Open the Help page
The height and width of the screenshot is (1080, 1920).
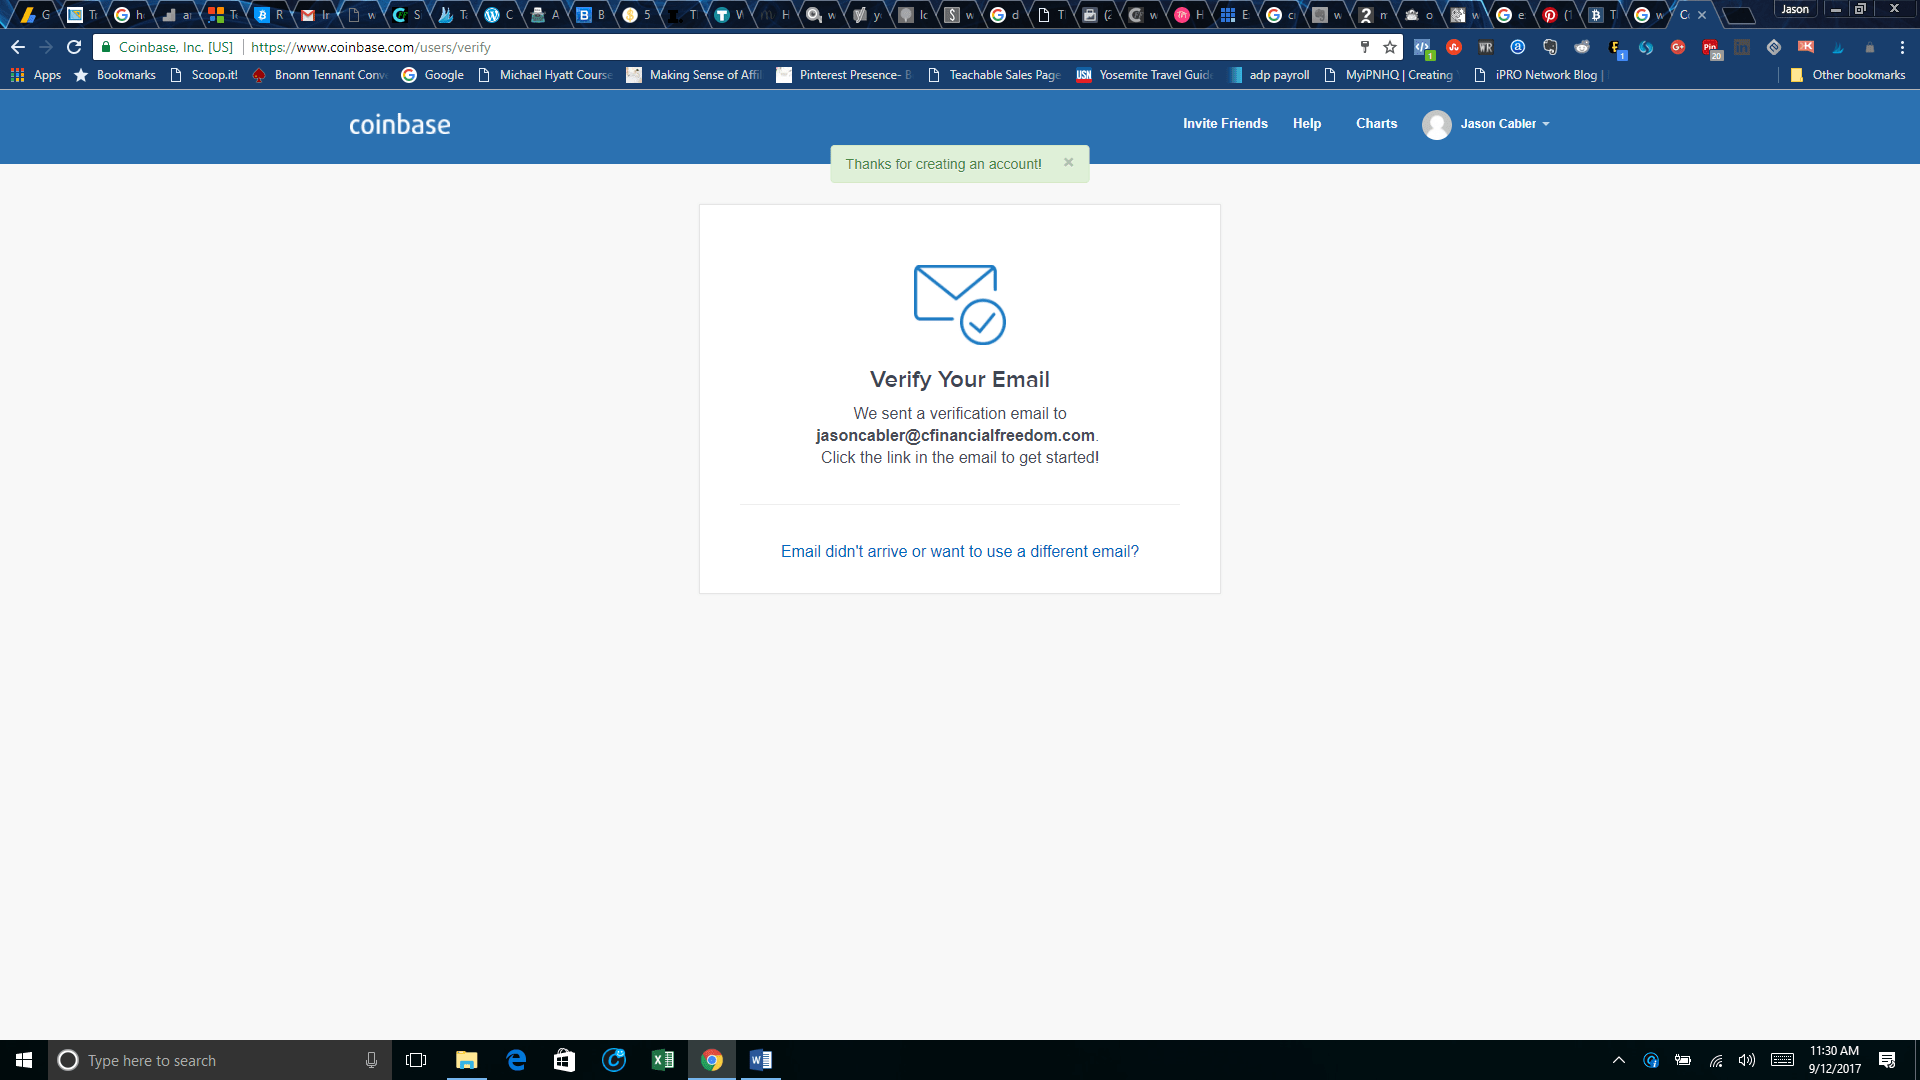click(1307, 123)
